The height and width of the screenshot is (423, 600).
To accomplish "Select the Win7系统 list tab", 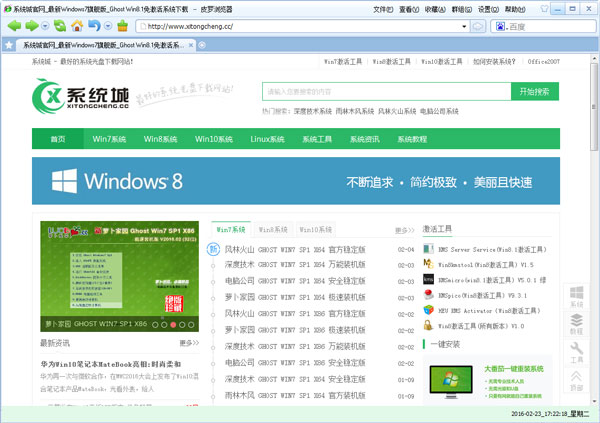I will [231, 229].
